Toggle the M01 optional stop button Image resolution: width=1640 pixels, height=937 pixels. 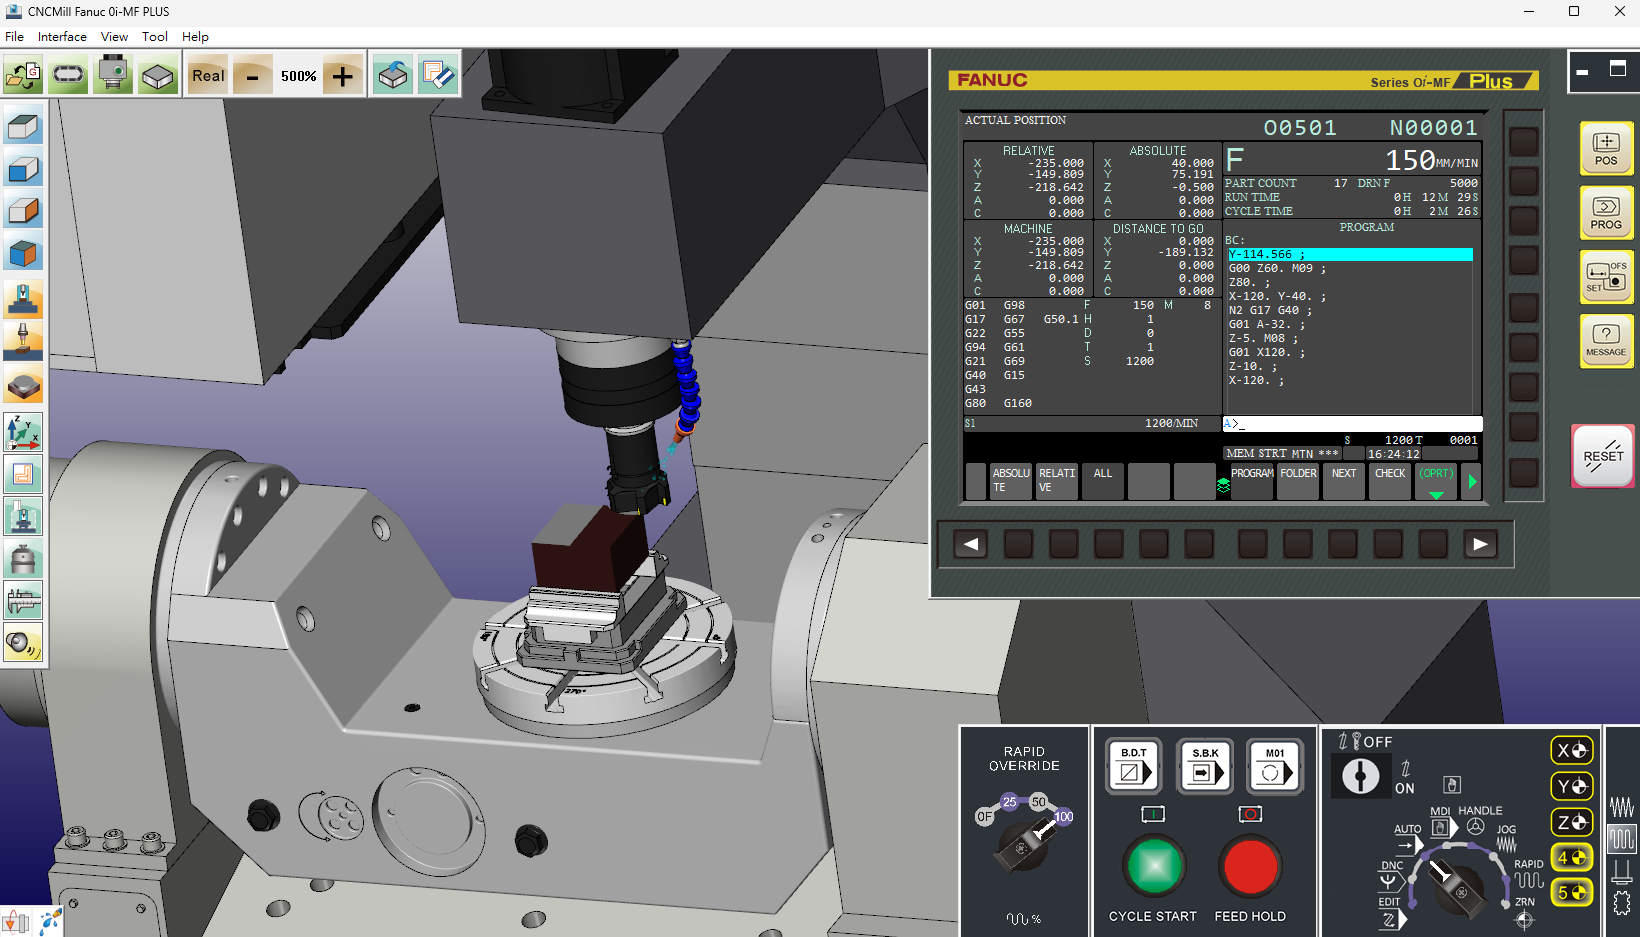[x=1275, y=766]
